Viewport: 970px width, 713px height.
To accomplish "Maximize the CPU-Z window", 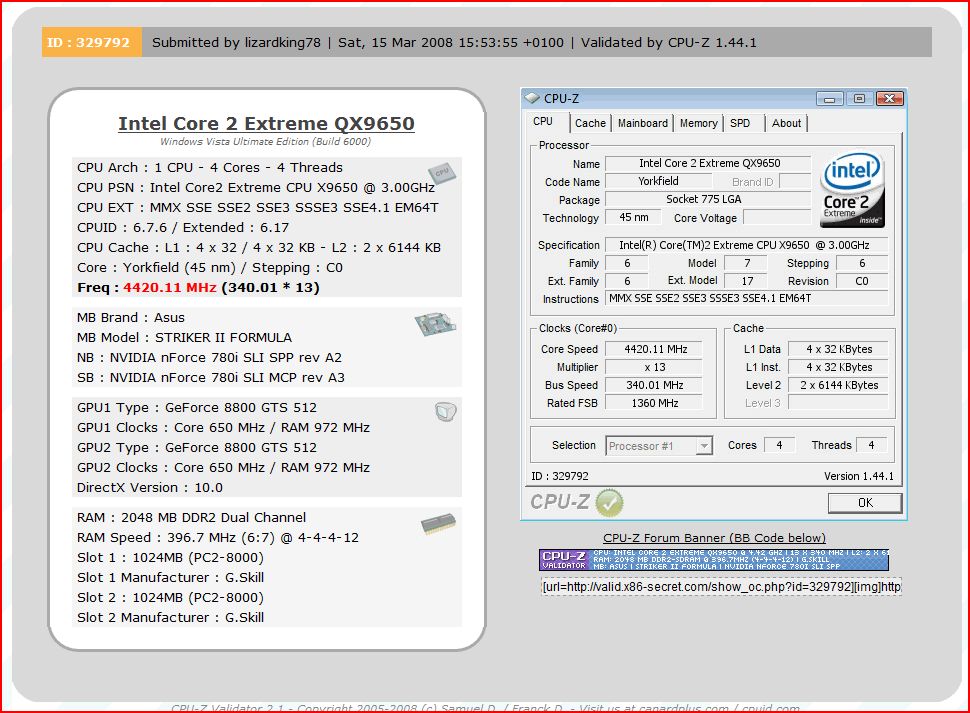I will click(859, 98).
